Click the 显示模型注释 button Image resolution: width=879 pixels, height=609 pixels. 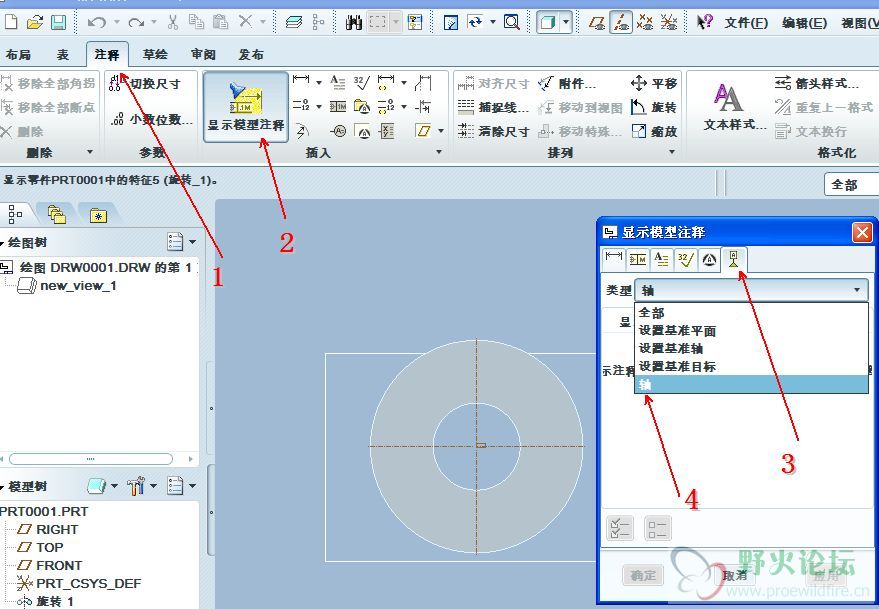click(x=246, y=107)
